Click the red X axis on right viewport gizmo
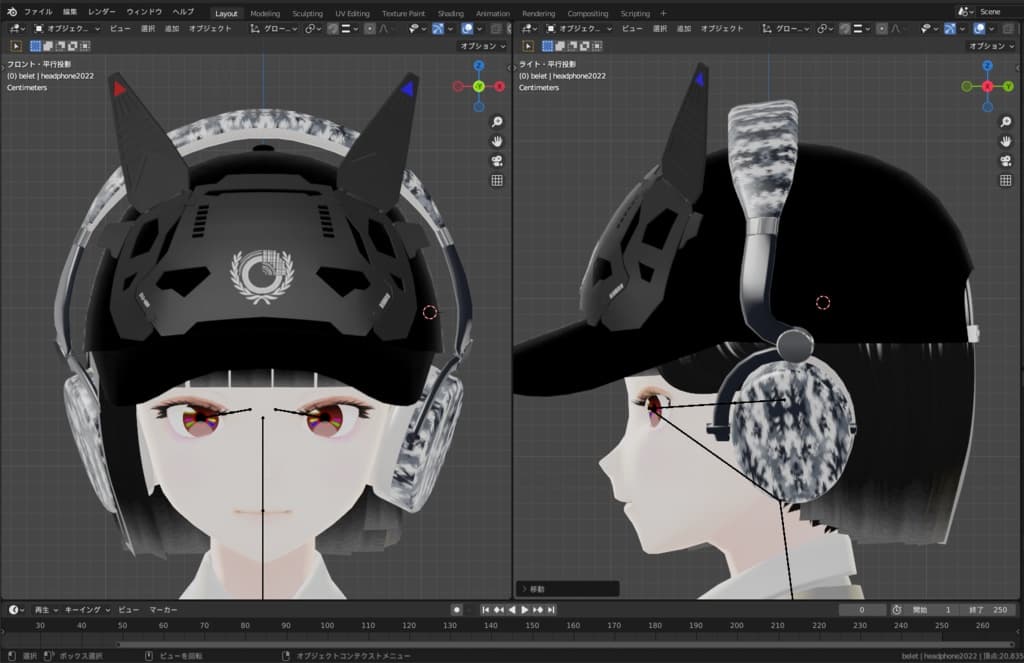This screenshot has width=1024, height=663. 987,87
